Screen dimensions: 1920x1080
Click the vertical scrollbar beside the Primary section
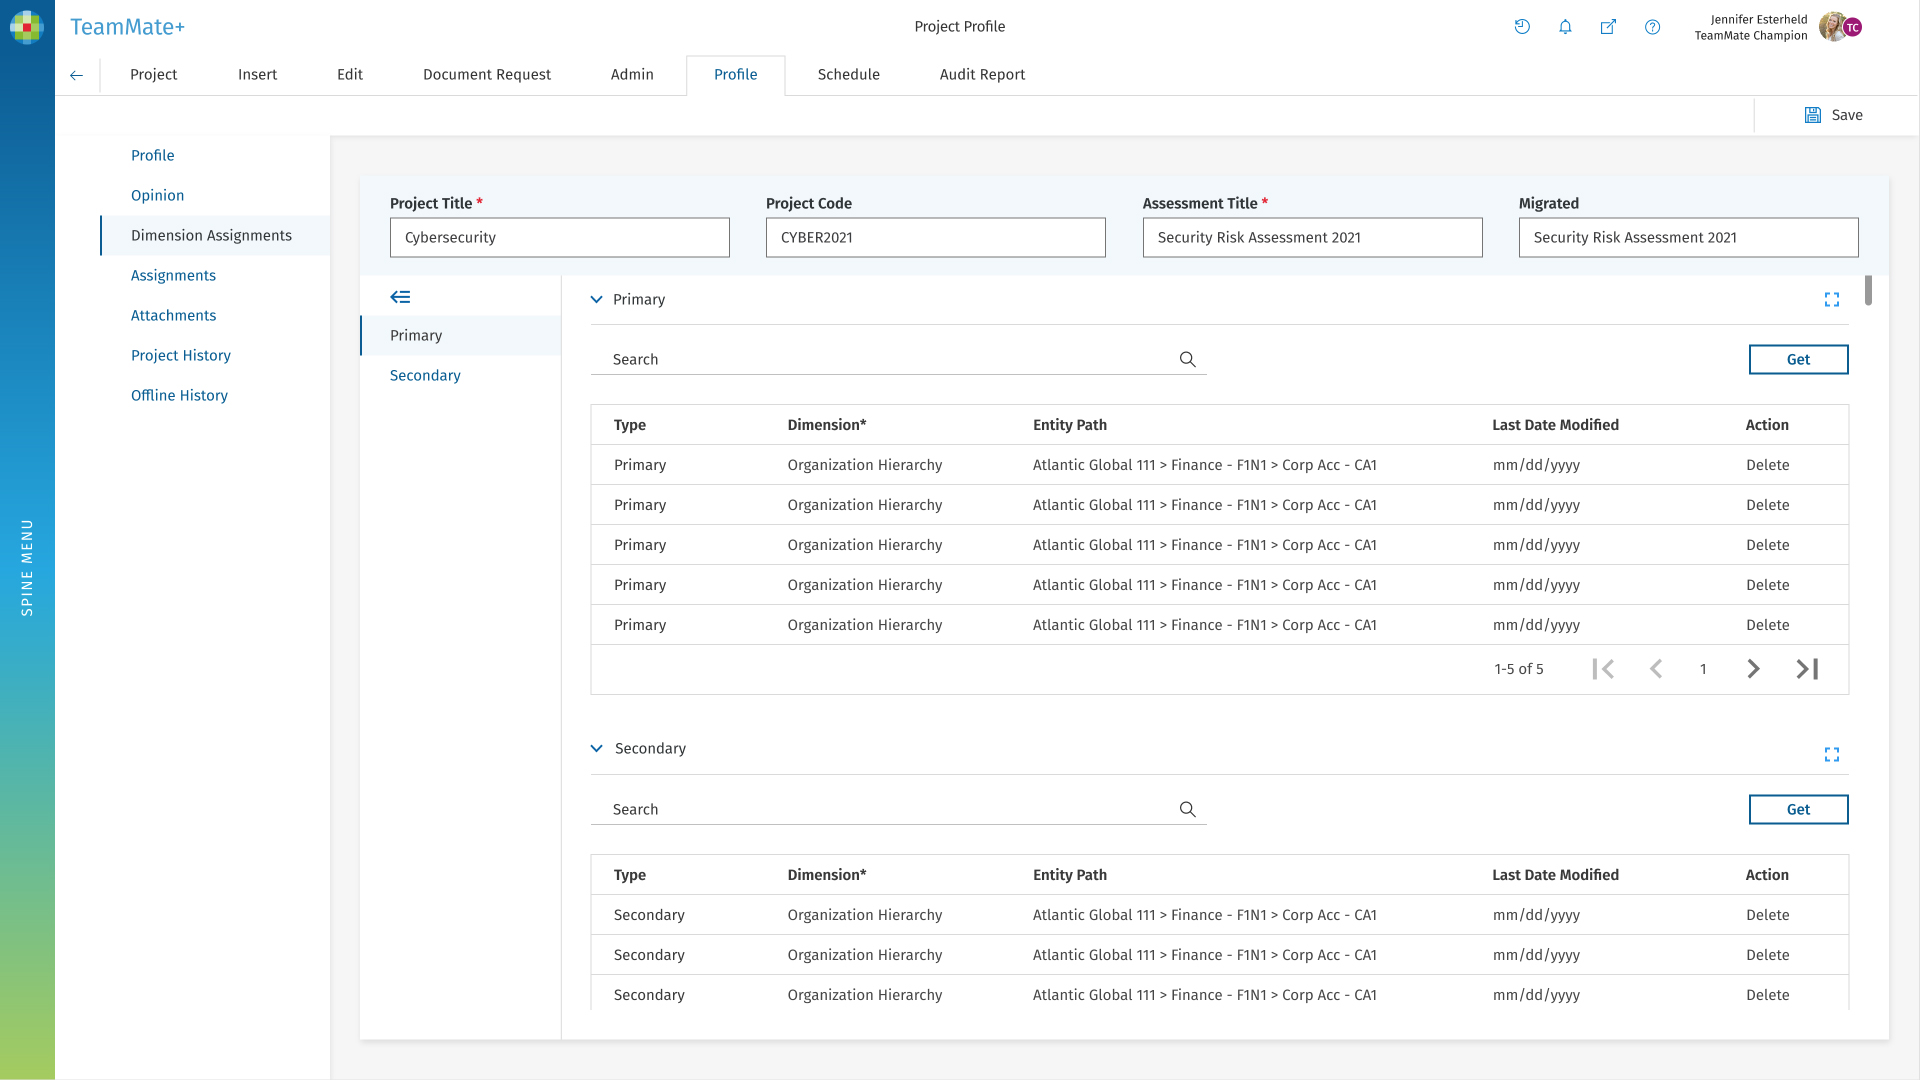(x=1867, y=291)
